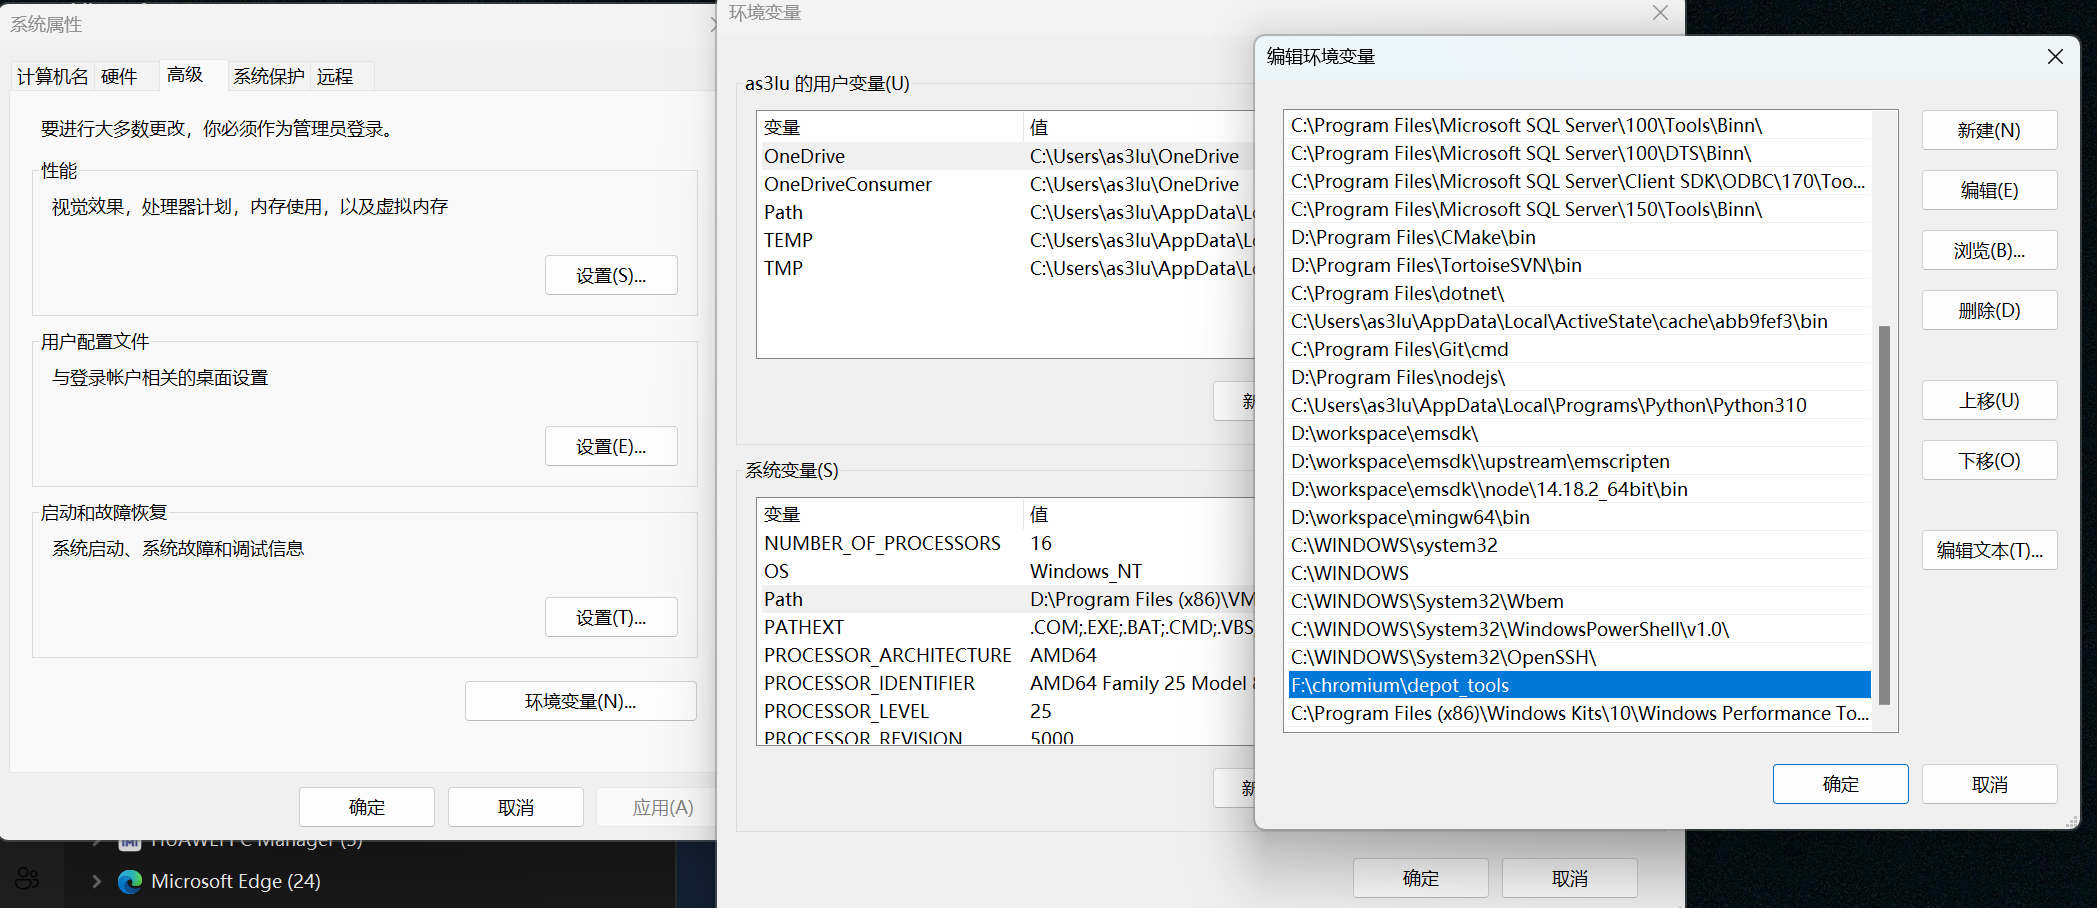Click the path list vertical scrollbar

[1885, 515]
